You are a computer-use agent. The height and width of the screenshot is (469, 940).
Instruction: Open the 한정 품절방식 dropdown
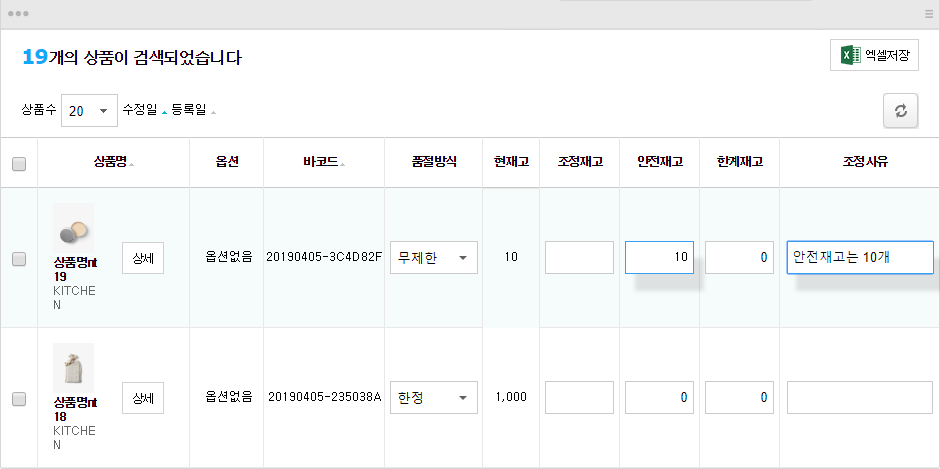tap(433, 397)
